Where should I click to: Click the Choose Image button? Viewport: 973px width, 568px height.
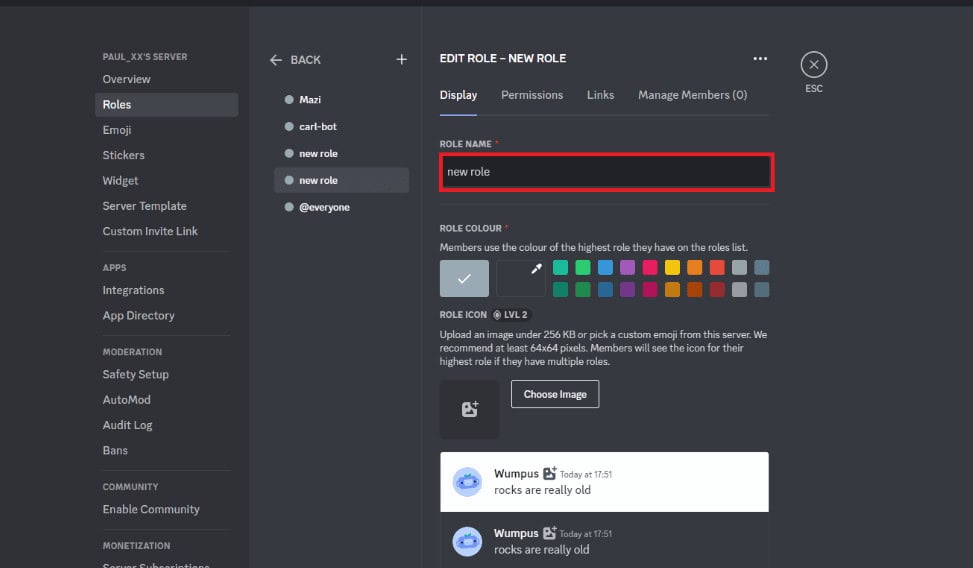pos(555,394)
